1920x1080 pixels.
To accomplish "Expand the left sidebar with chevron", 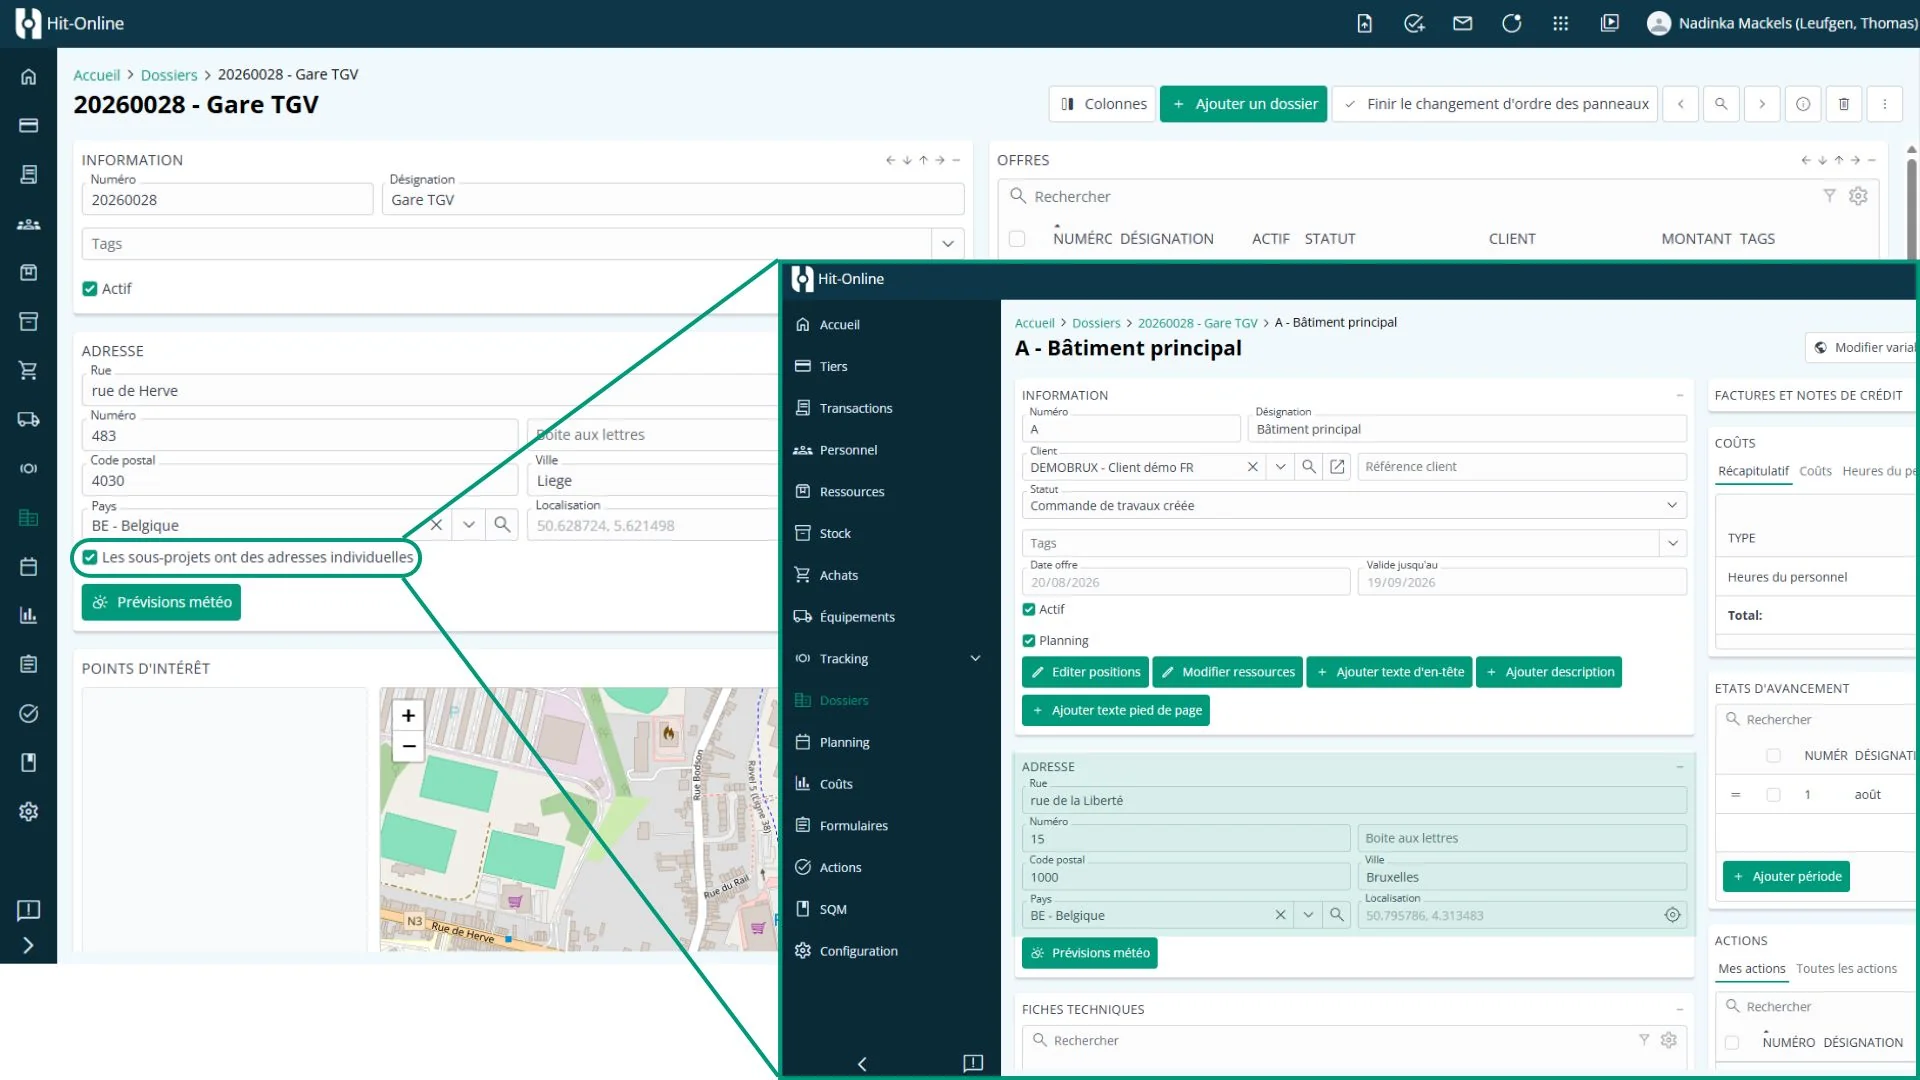I will tap(28, 946).
